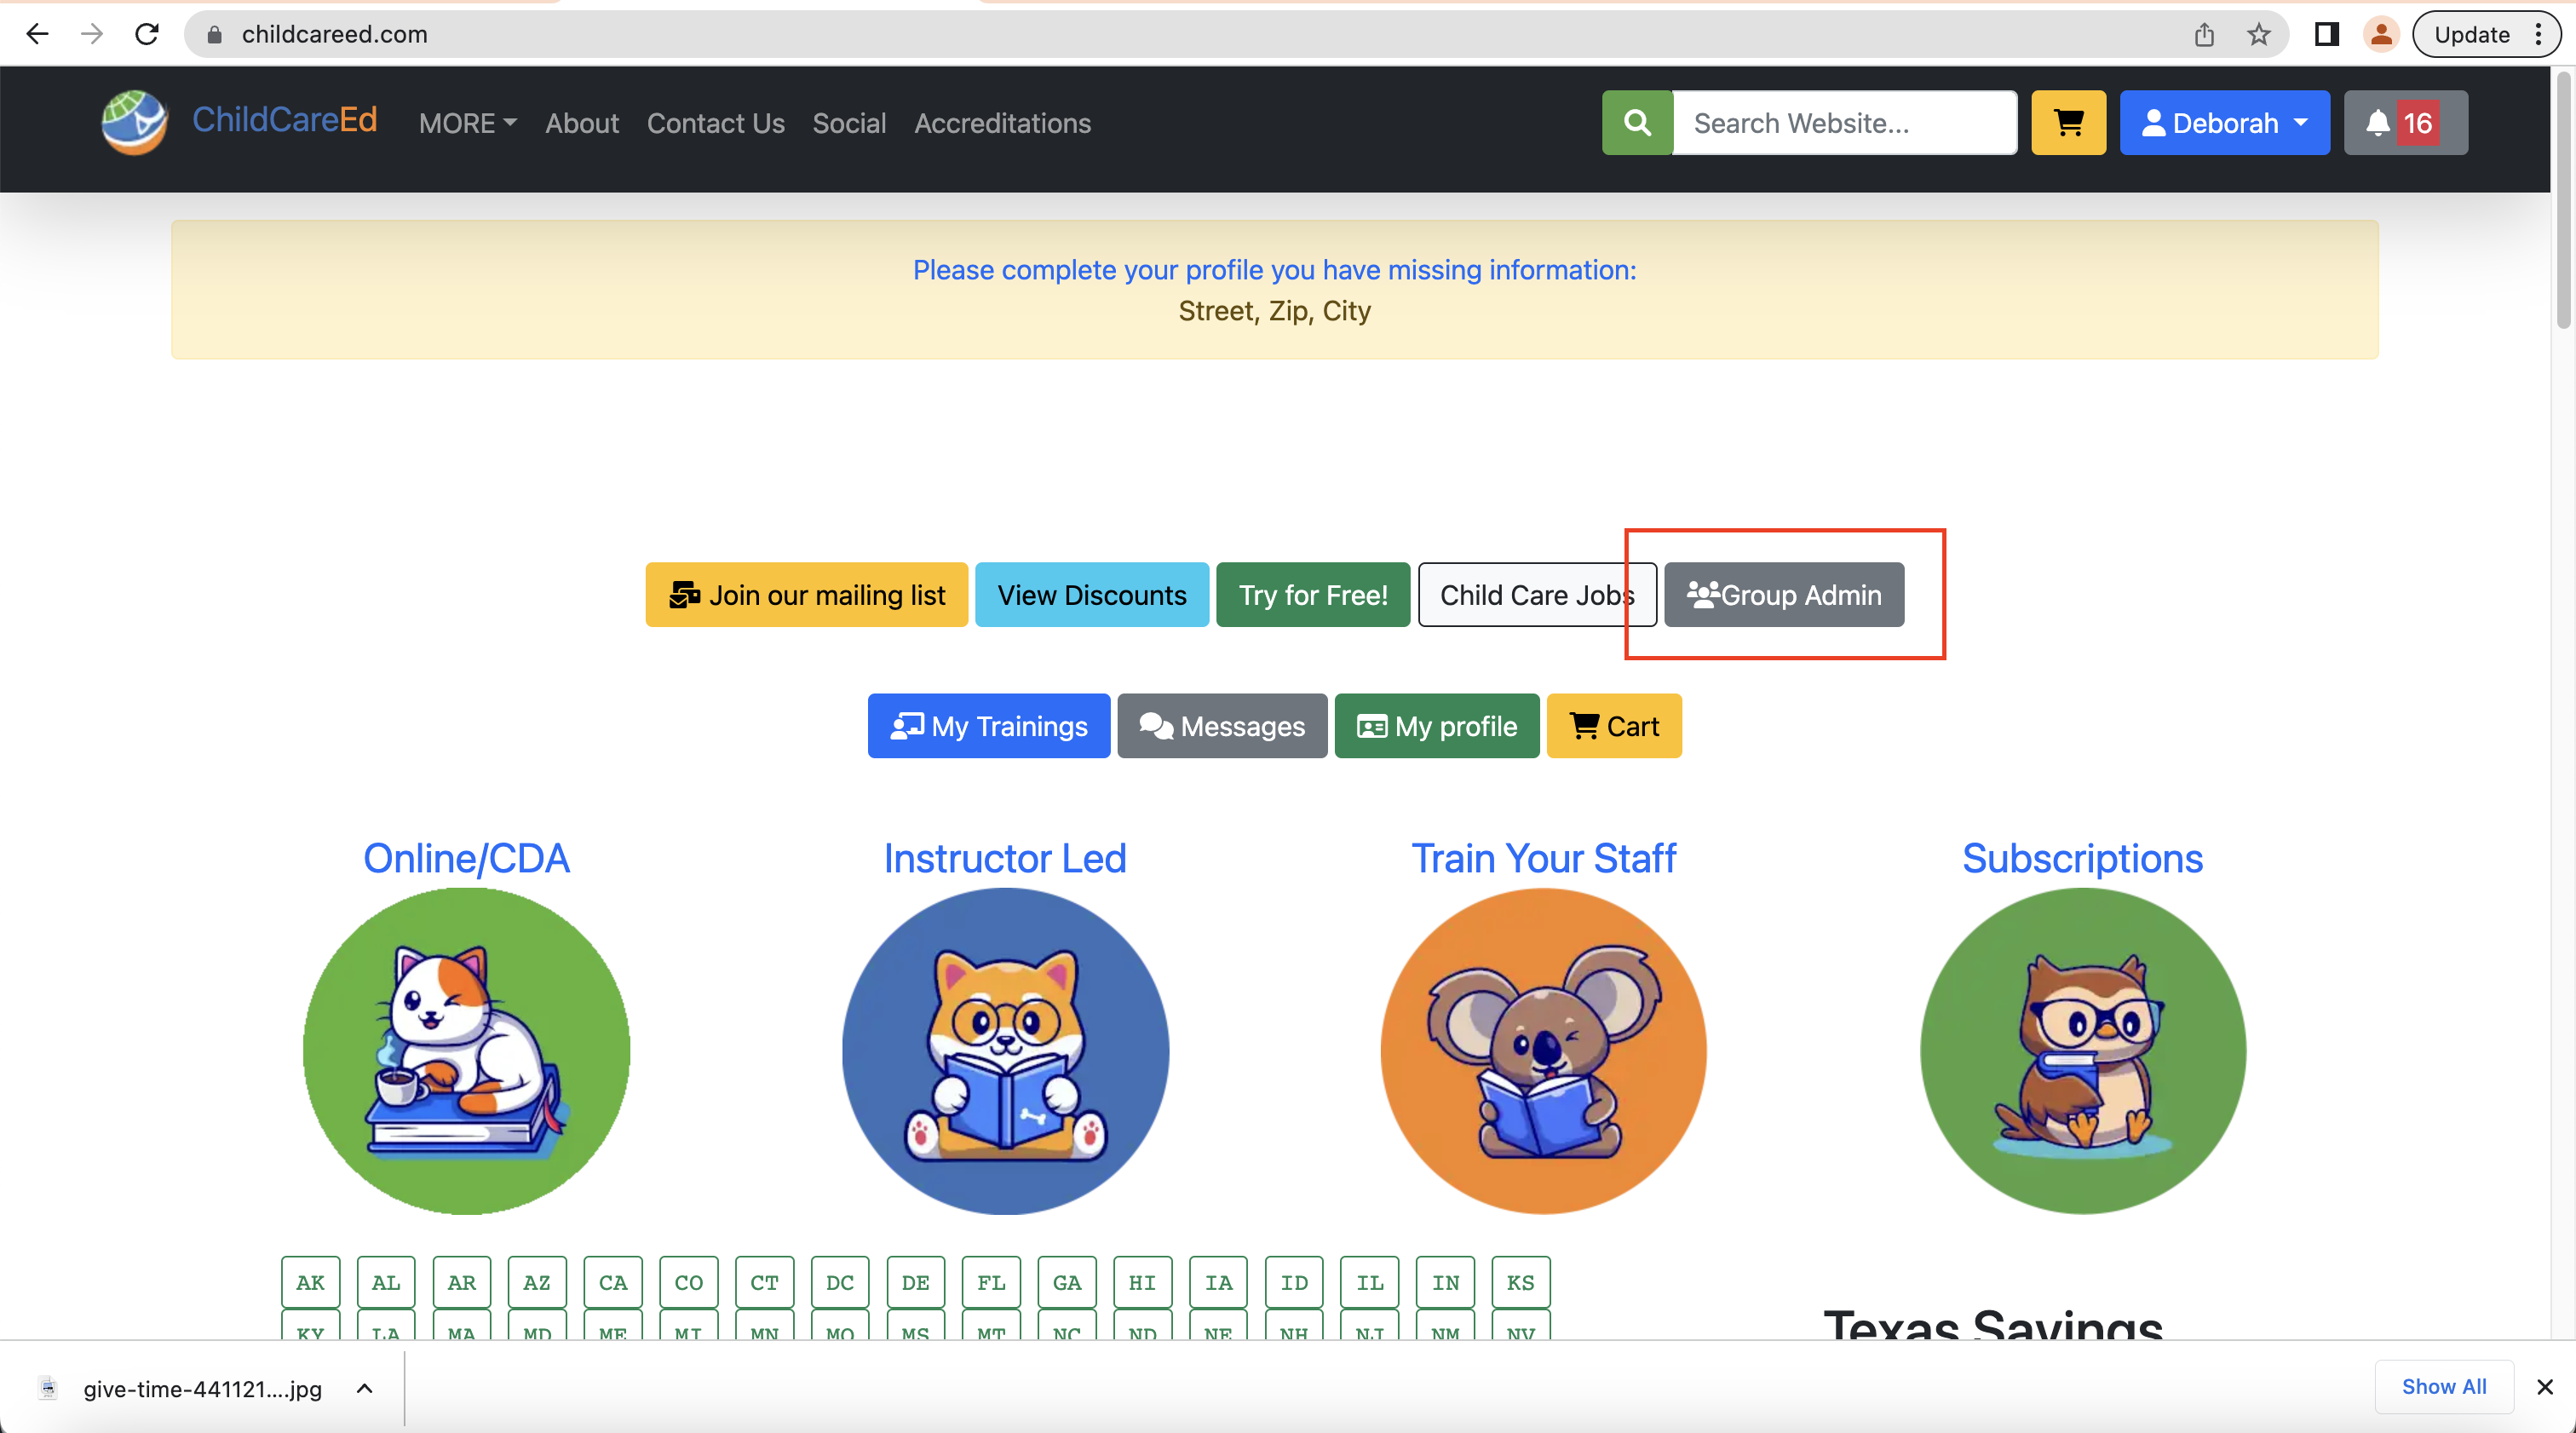Click the Train Your Staff koala image
Viewport: 2576px width, 1433px height.
pyautogui.click(x=1543, y=1051)
